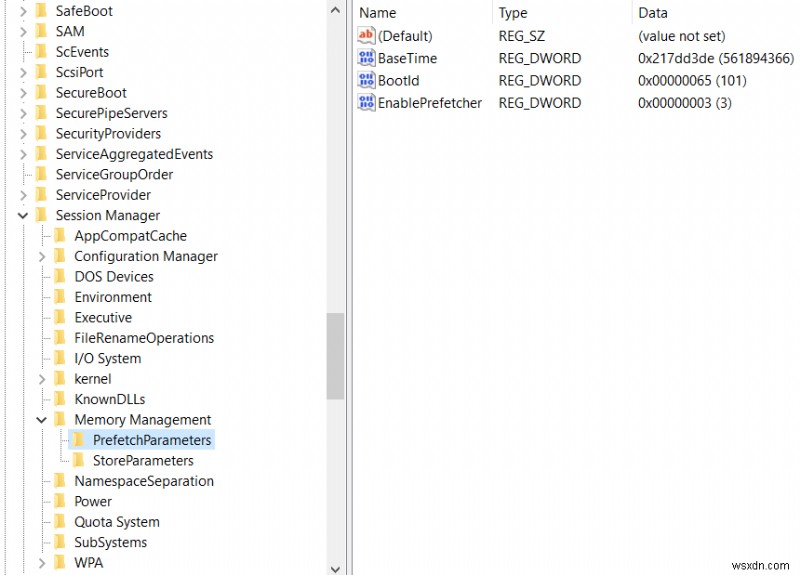
Task: Expand the SecurePipeServers key
Action: (23, 113)
